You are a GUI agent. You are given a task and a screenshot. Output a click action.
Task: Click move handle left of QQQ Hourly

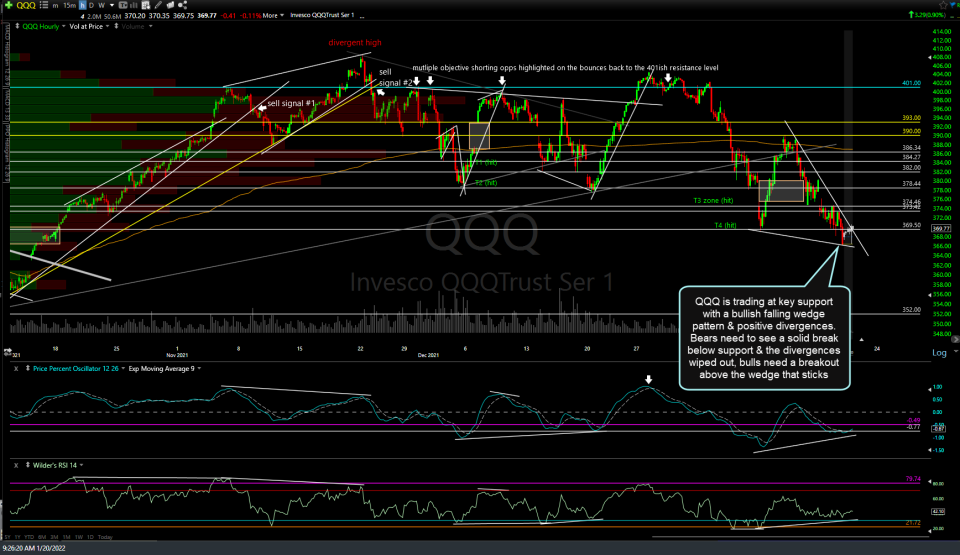17,26
